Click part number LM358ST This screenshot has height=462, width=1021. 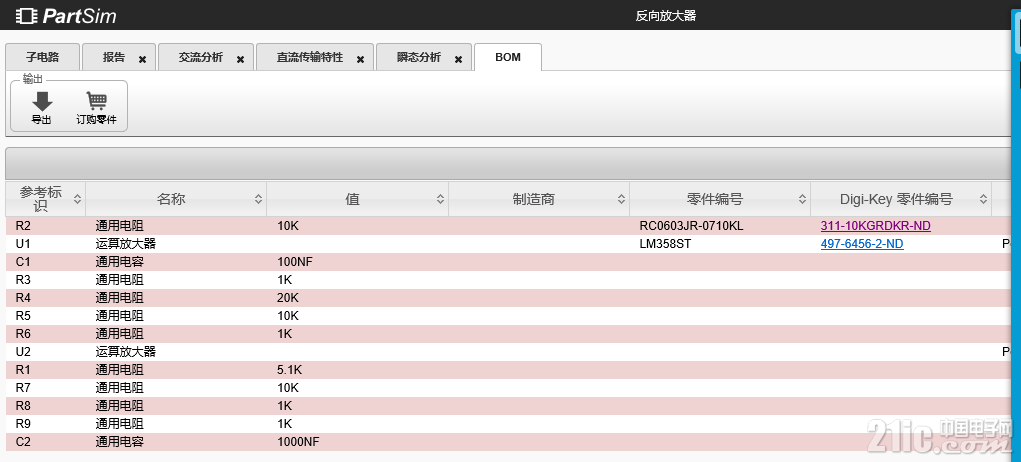pyautogui.click(x=665, y=244)
